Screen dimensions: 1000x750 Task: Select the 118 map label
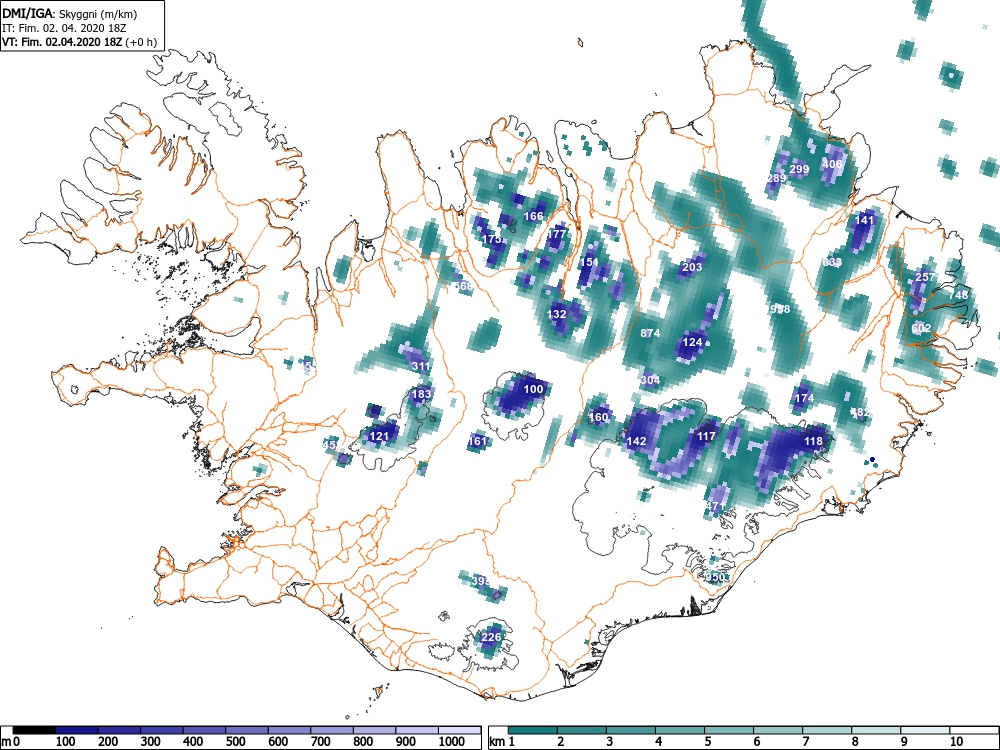tap(813, 441)
